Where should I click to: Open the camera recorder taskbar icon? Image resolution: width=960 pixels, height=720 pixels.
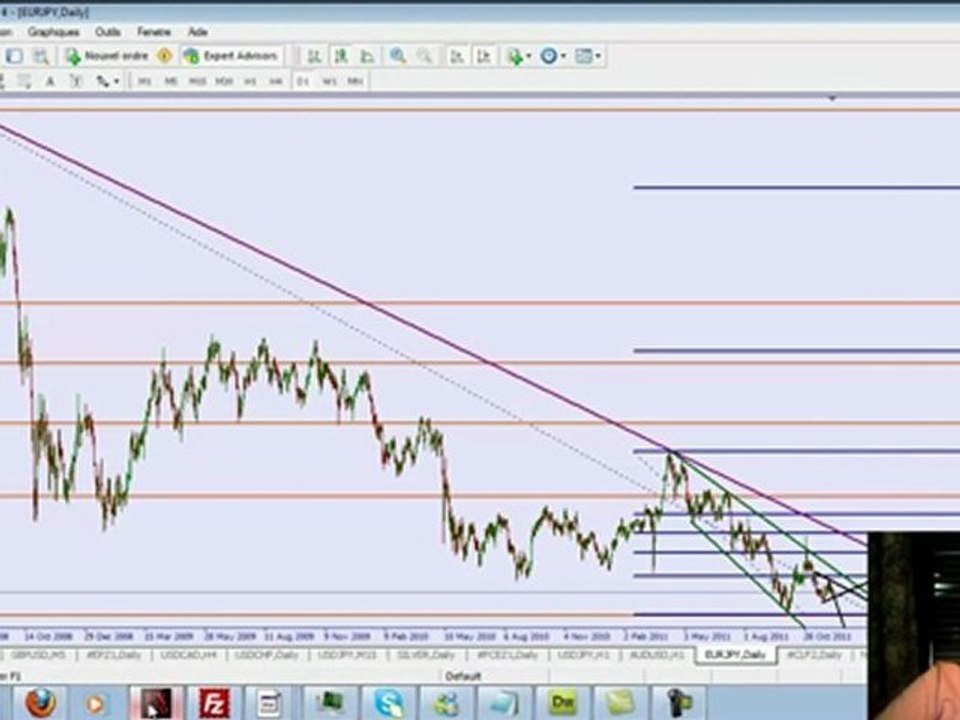678,703
